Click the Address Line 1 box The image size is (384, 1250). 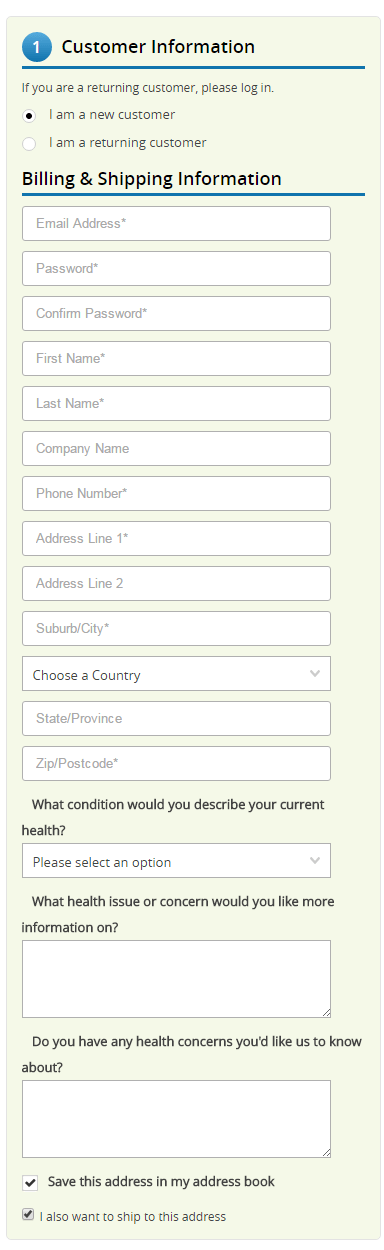pos(176,539)
